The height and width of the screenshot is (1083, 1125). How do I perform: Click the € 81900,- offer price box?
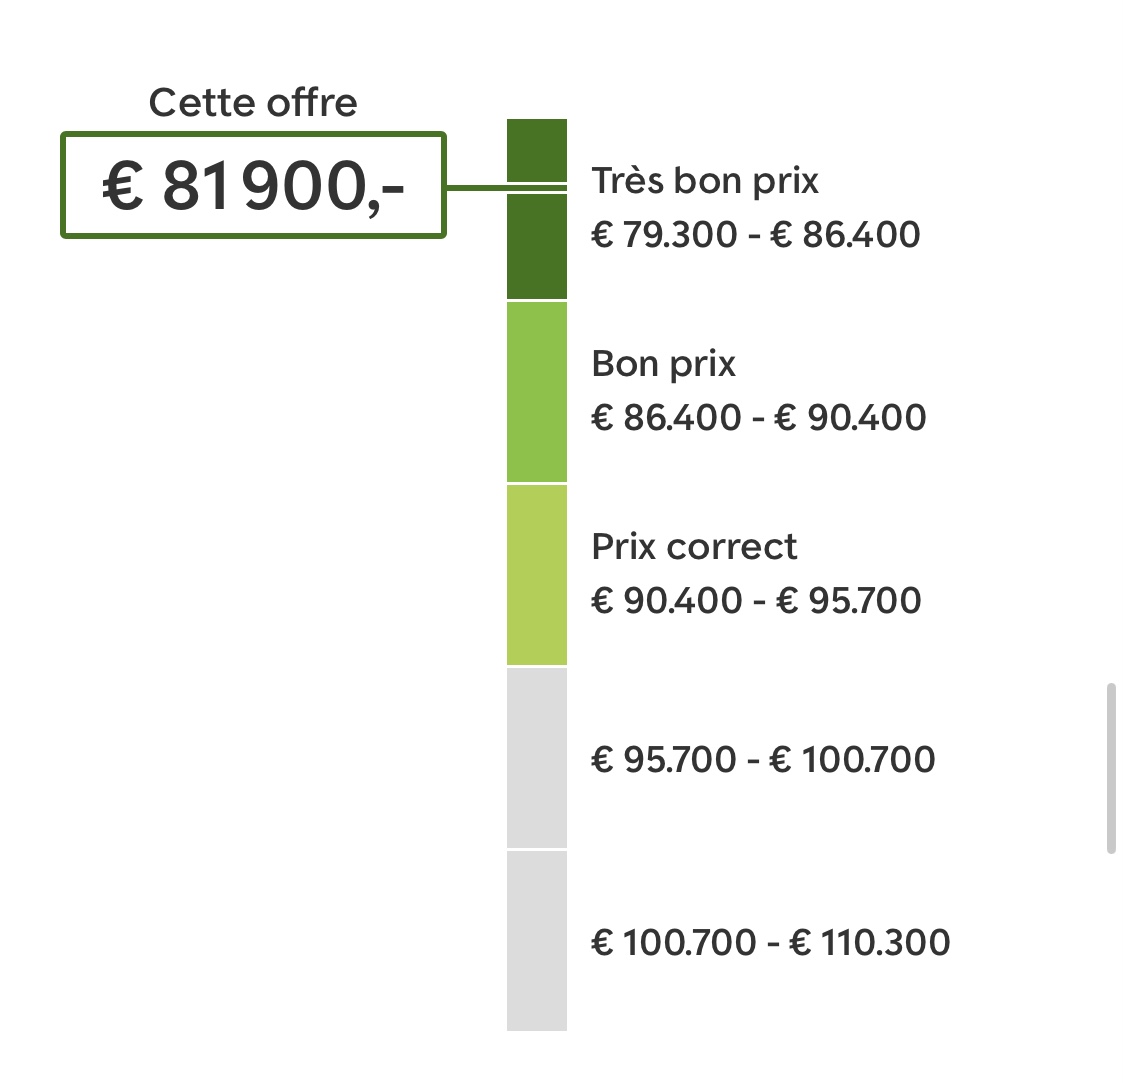[x=253, y=185]
